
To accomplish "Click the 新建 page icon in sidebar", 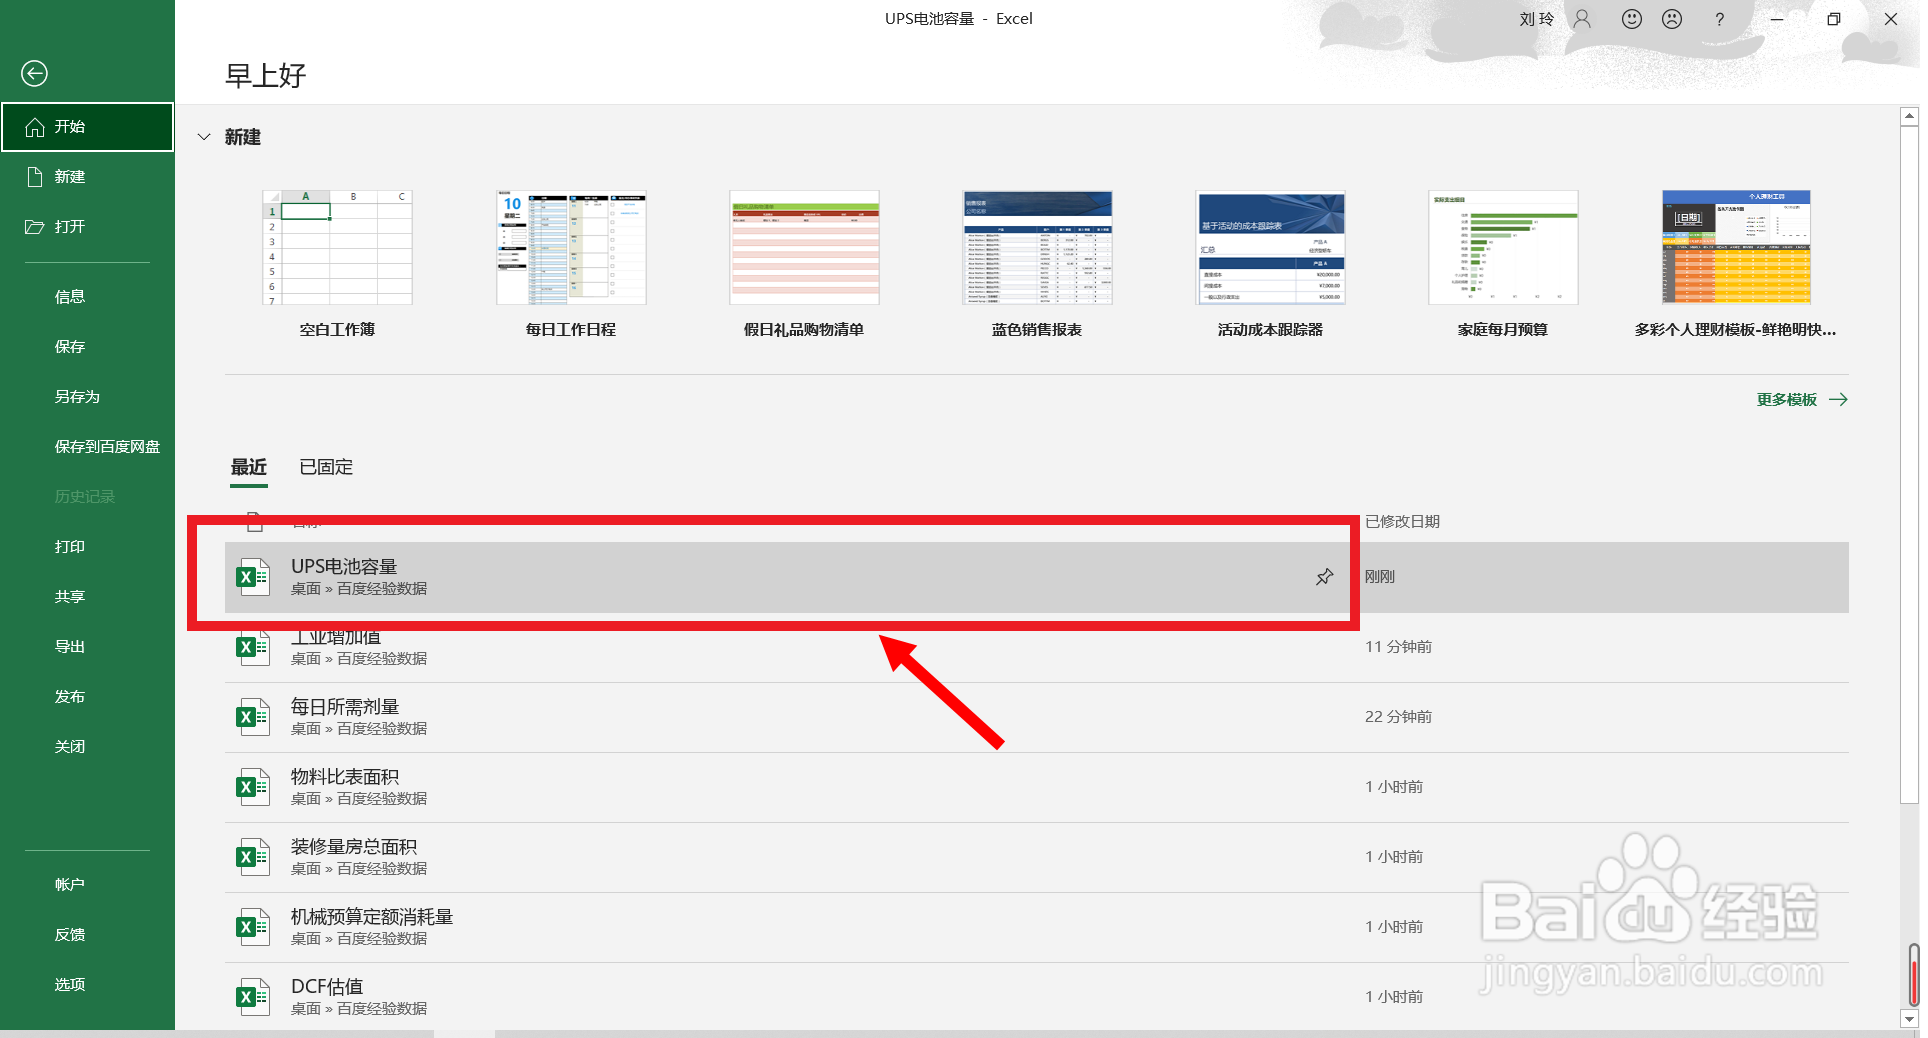I will pyautogui.click(x=35, y=177).
